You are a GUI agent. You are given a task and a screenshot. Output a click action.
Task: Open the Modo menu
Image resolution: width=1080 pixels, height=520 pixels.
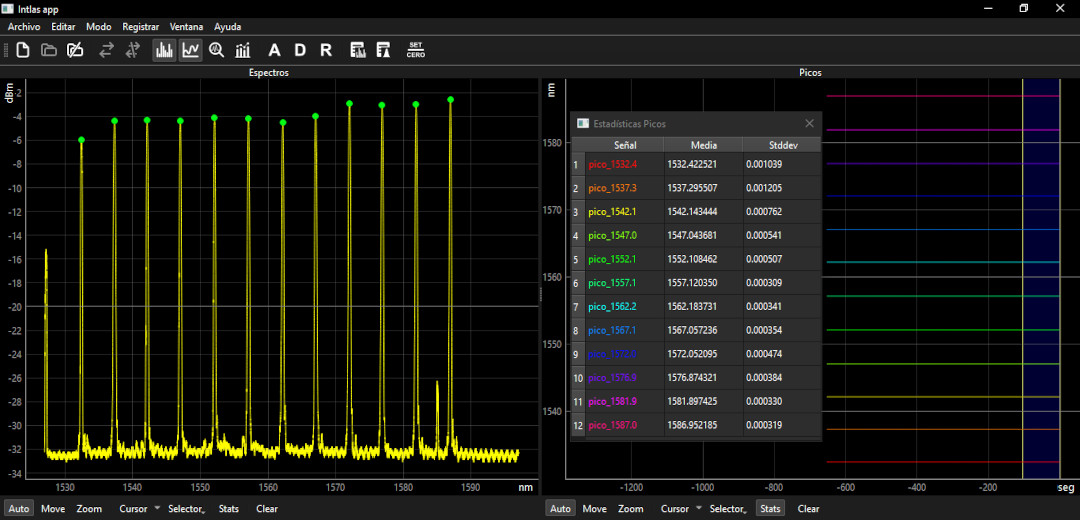98,27
